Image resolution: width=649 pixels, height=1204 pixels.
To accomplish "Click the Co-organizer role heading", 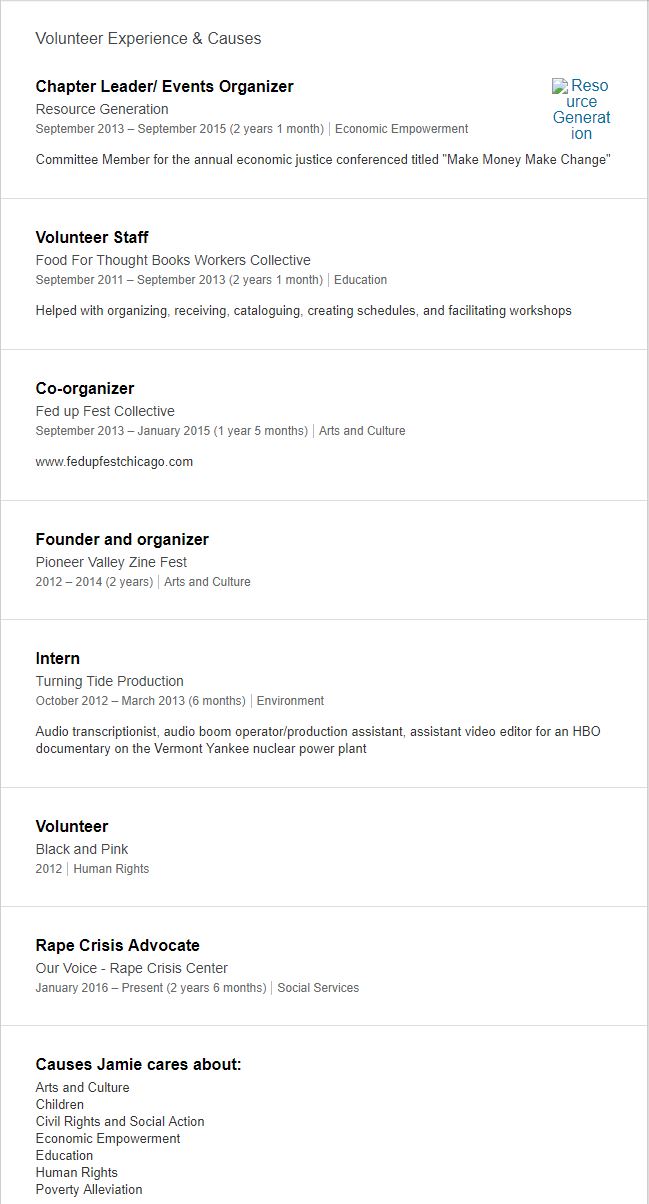I will [85, 389].
